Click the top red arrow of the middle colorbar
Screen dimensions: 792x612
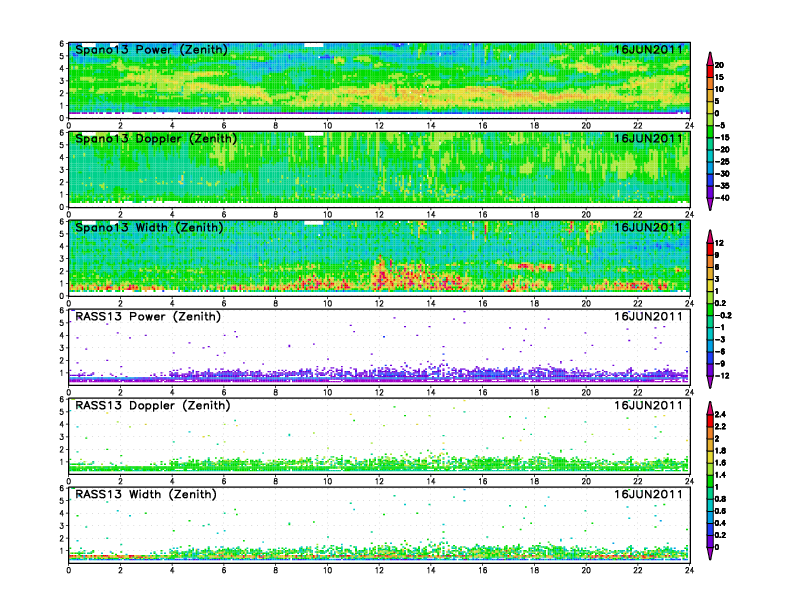[x=709, y=235]
